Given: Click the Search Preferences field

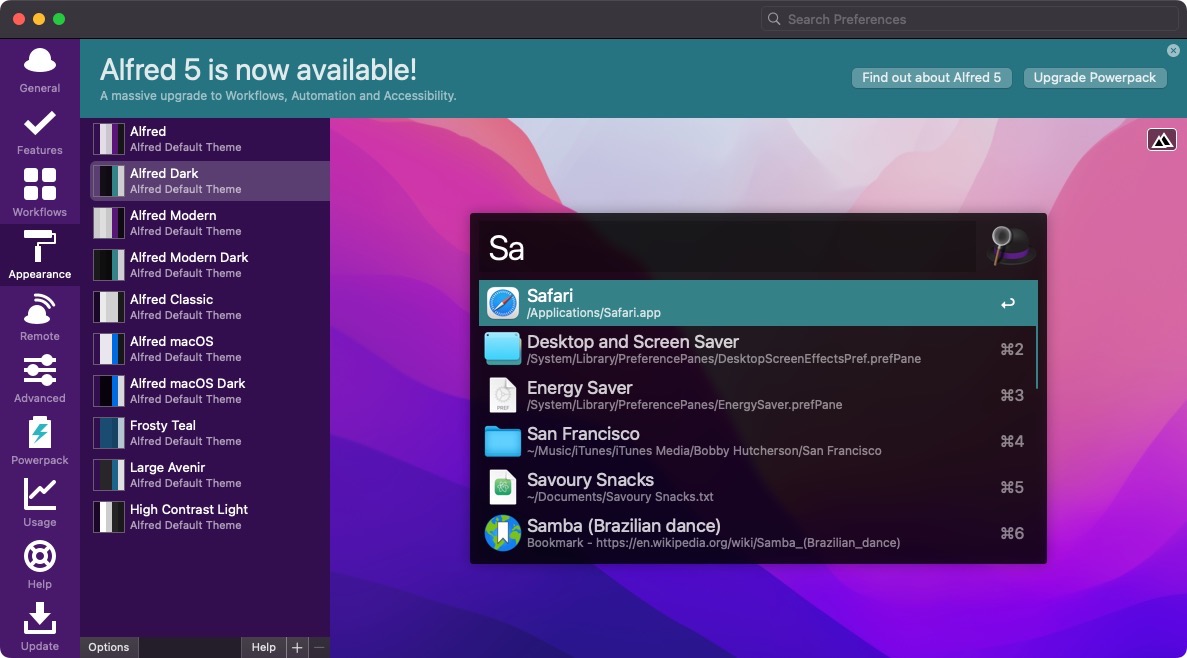Looking at the screenshot, I should coord(969,19).
